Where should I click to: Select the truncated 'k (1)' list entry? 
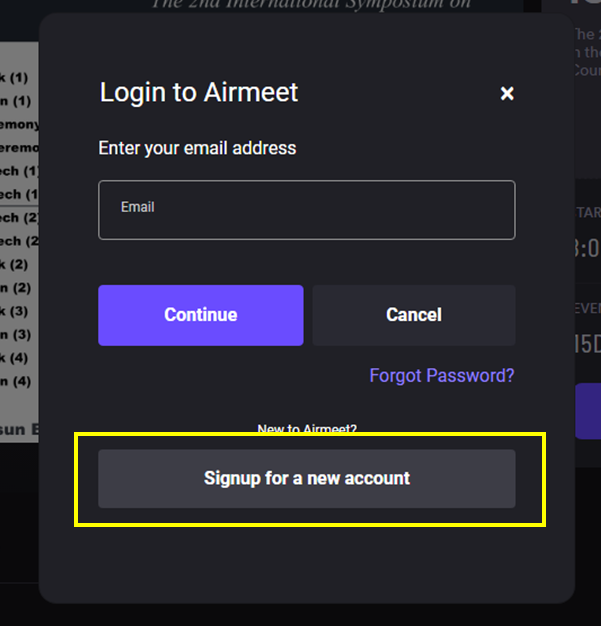pyautogui.click(x=14, y=77)
